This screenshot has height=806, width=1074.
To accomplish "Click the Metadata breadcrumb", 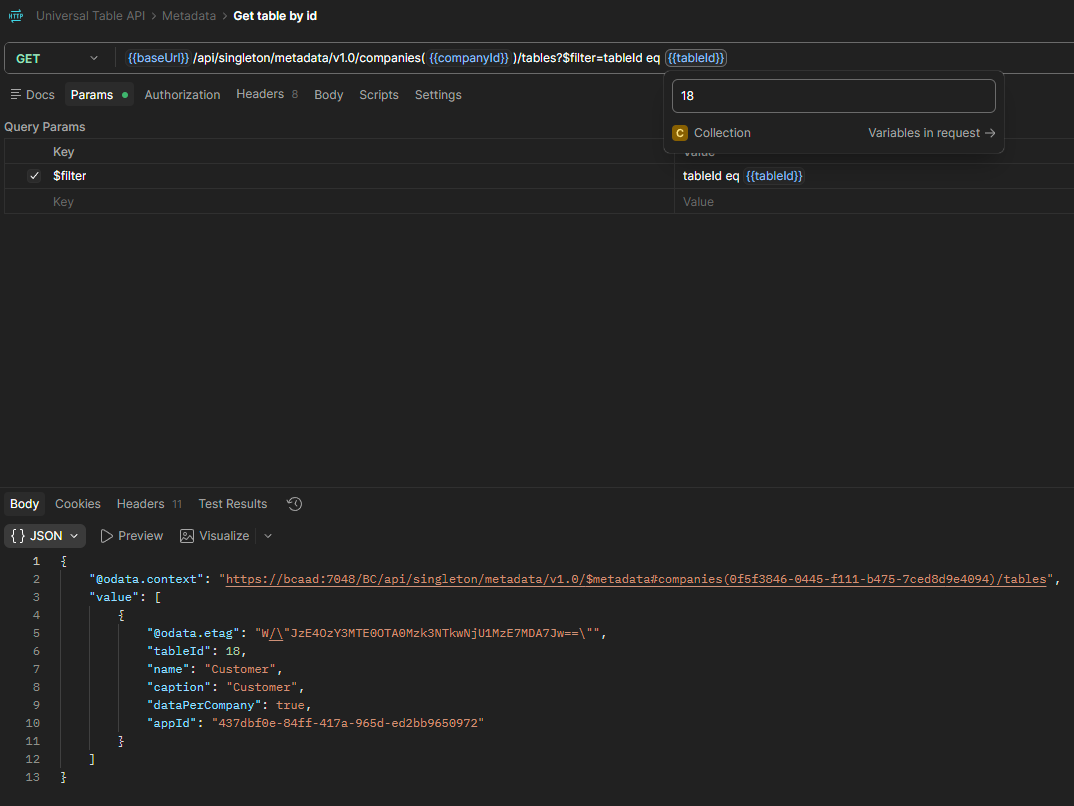I will click(x=189, y=16).
